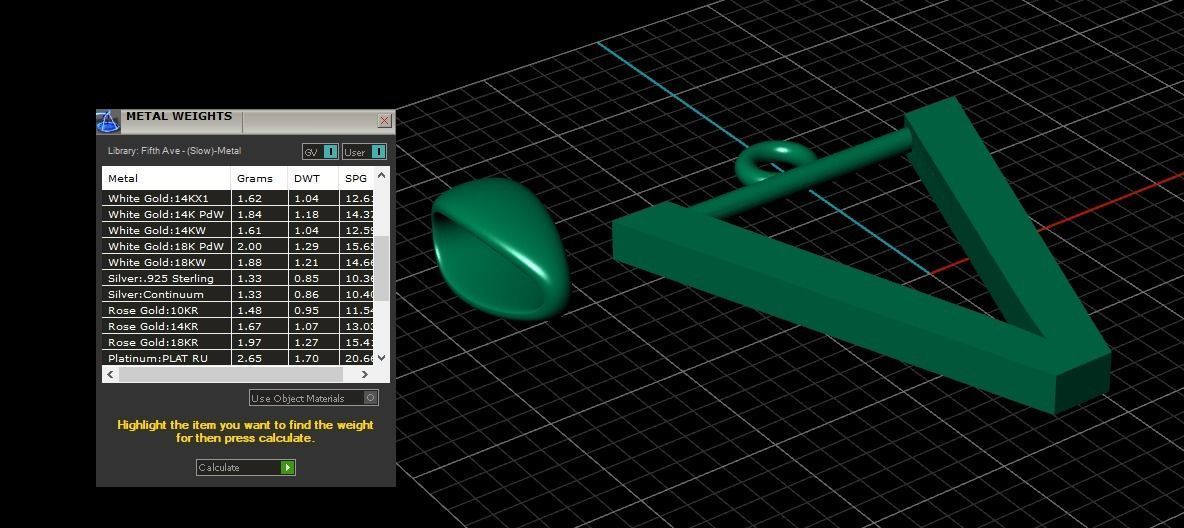Enable Use Object Materials option
Image resolution: width=1184 pixels, height=528 pixels.
(x=313, y=398)
